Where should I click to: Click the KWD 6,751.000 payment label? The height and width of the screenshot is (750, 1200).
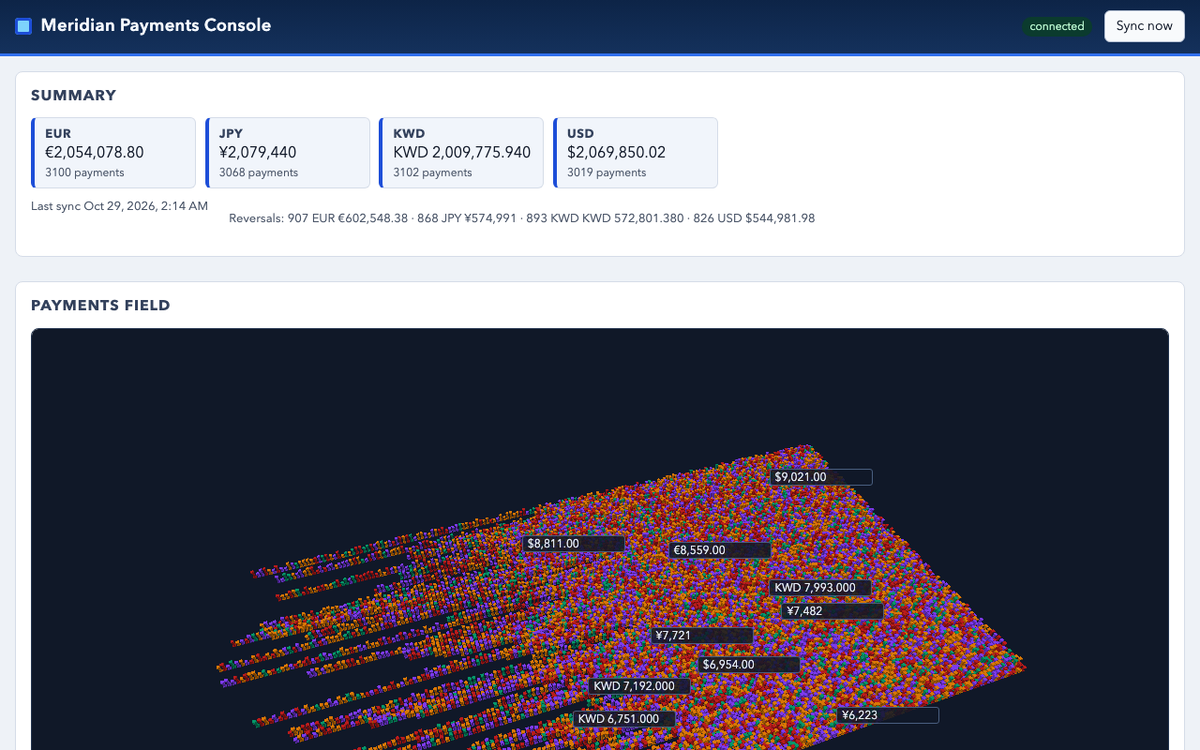[x=625, y=718]
